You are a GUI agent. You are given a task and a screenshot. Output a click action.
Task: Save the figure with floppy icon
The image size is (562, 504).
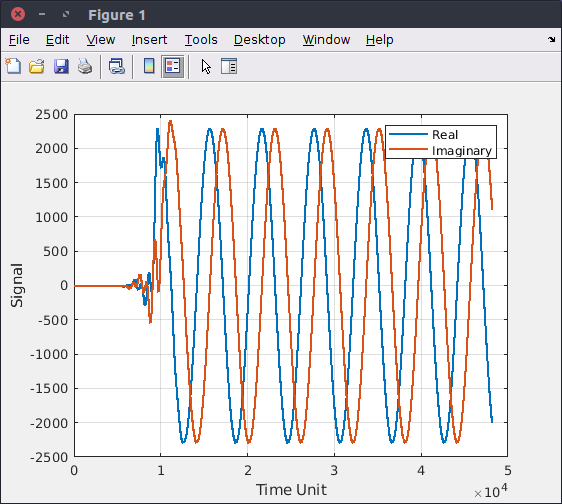(61, 66)
